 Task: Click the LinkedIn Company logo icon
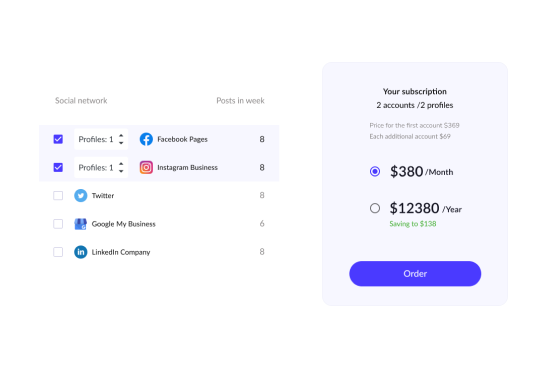click(81, 252)
